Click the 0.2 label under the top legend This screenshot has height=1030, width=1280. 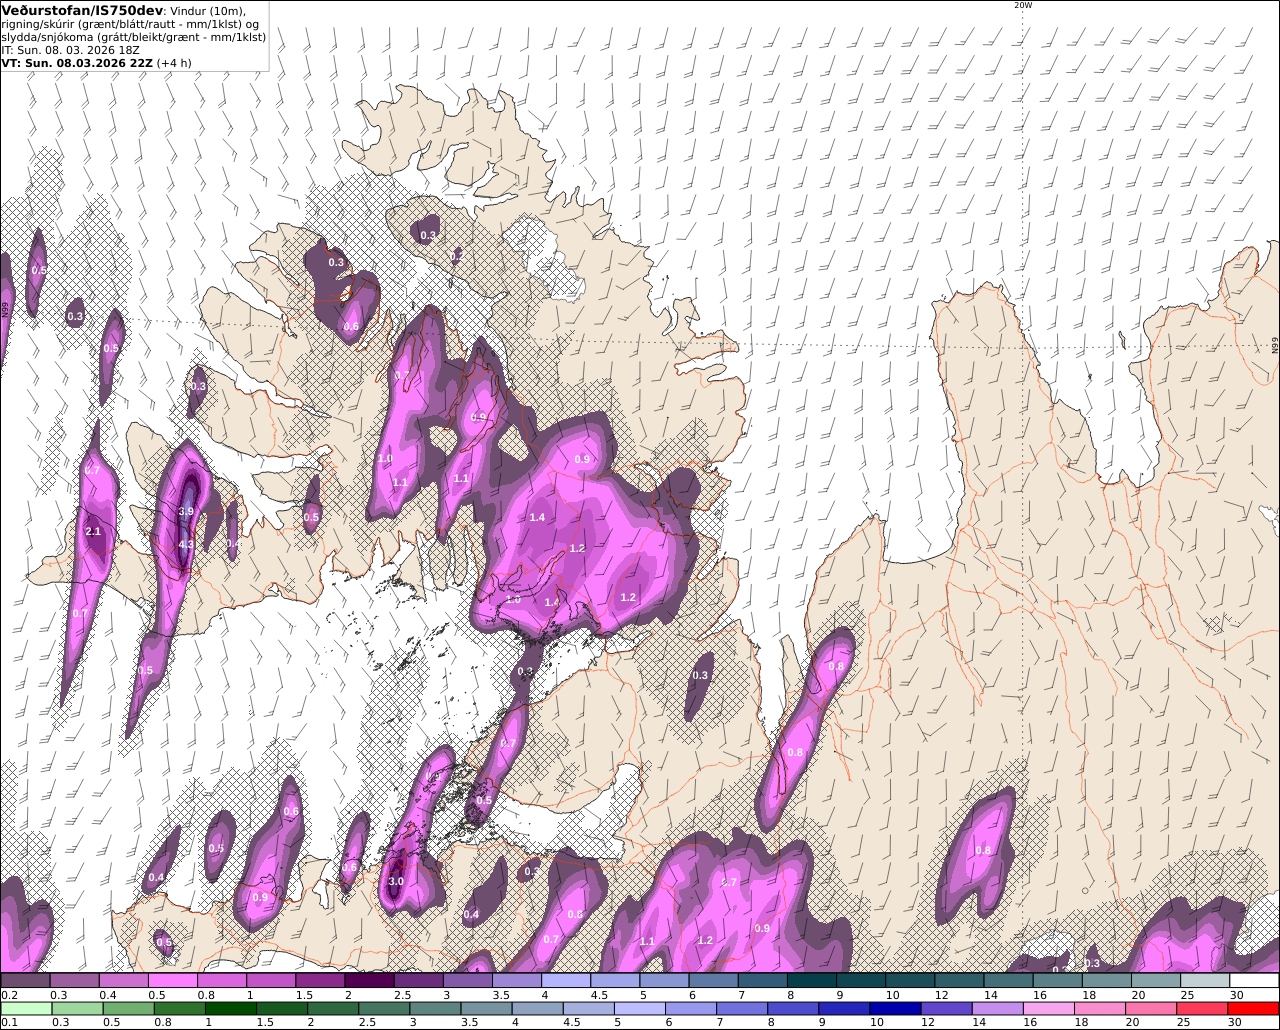(10, 995)
